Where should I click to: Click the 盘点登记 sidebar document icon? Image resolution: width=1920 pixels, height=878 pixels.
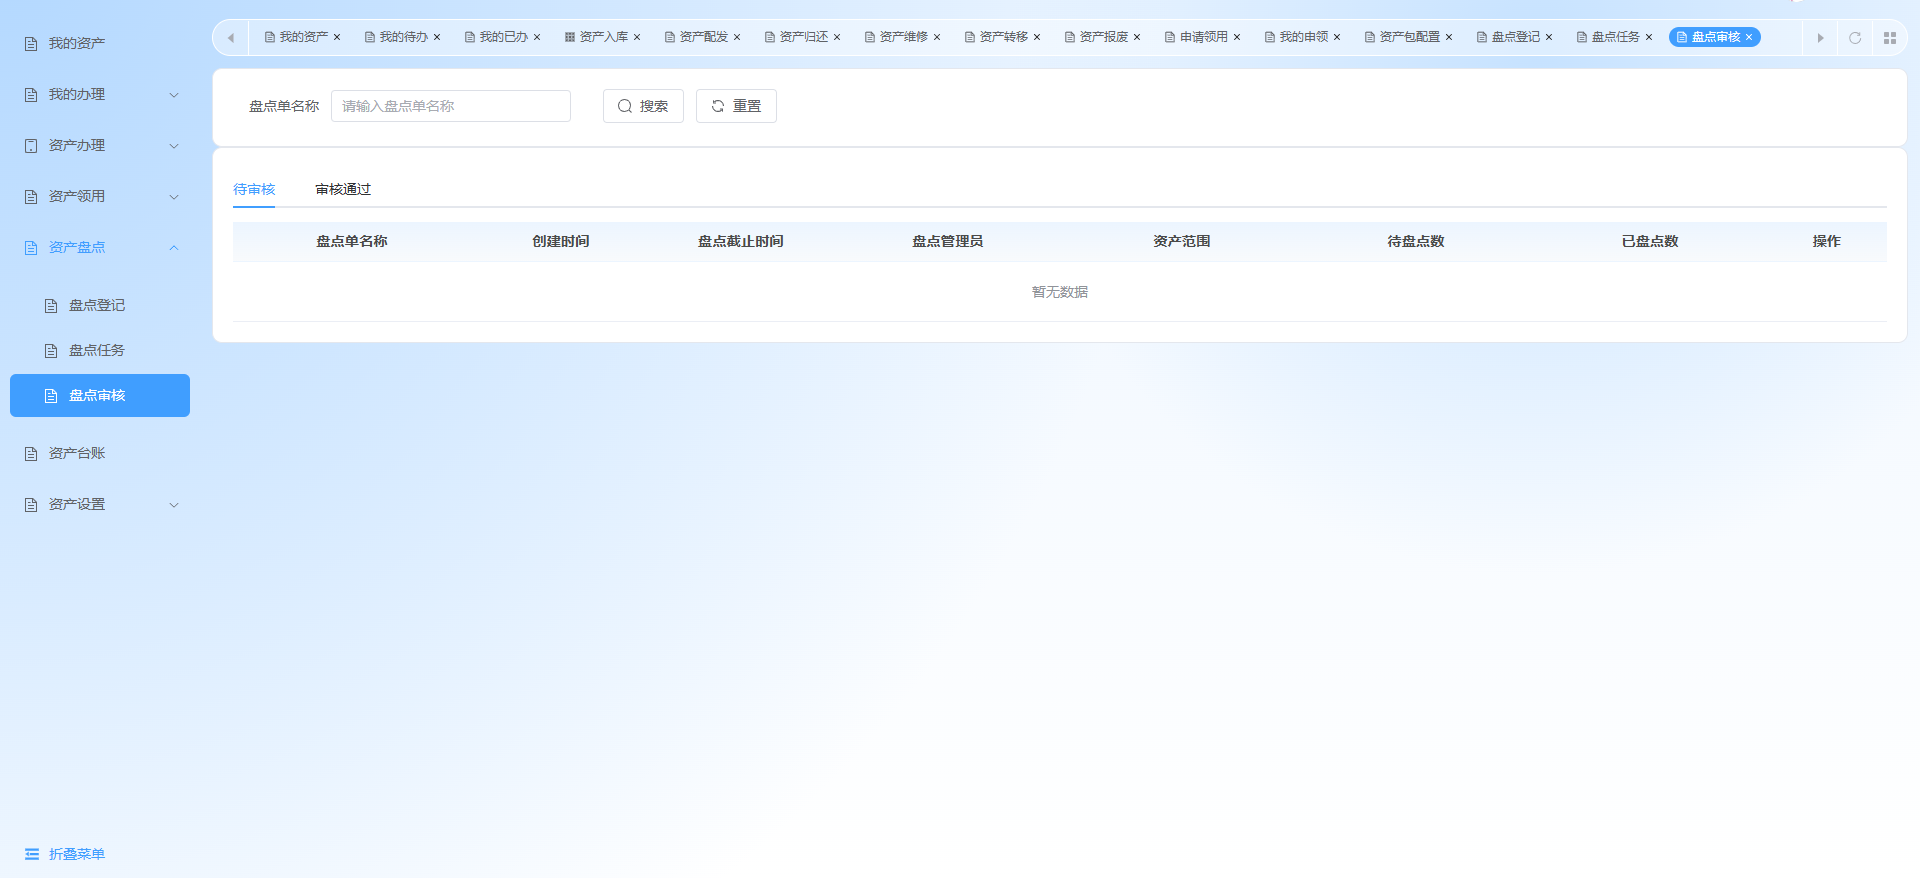click(51, 306)
